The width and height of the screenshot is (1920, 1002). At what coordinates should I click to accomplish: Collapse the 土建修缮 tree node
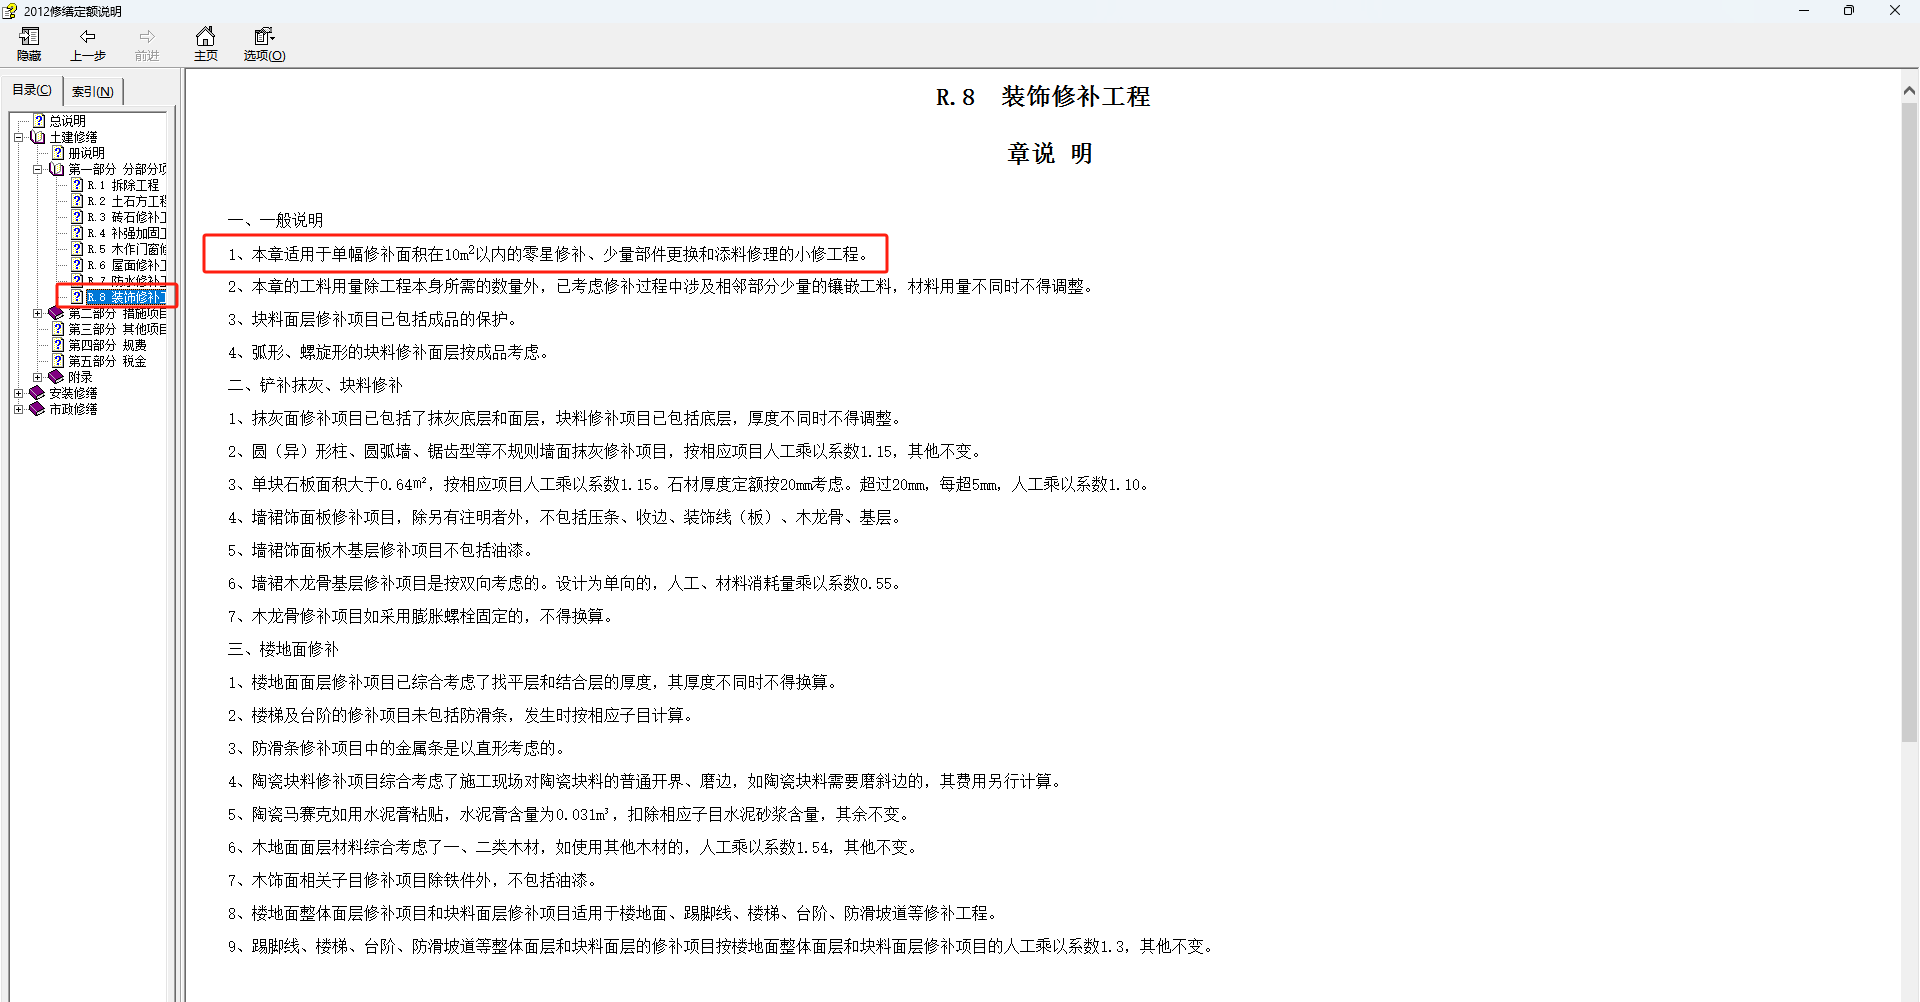tap(19, 137)
